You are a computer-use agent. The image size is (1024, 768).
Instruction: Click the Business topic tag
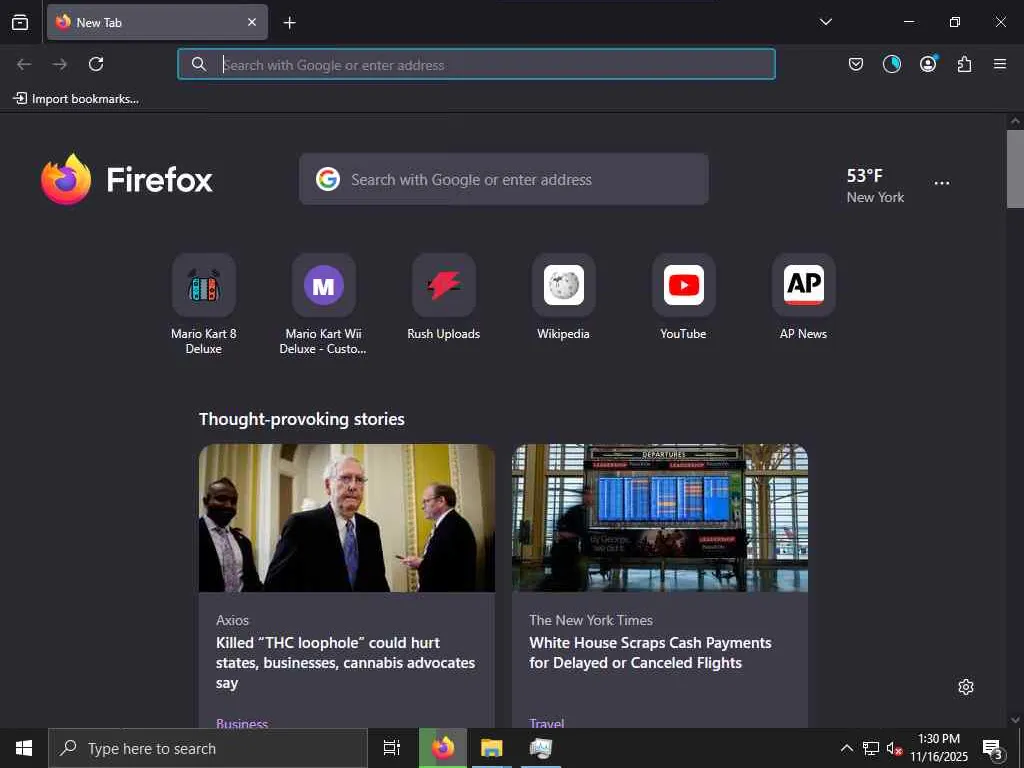pos(242,722)
